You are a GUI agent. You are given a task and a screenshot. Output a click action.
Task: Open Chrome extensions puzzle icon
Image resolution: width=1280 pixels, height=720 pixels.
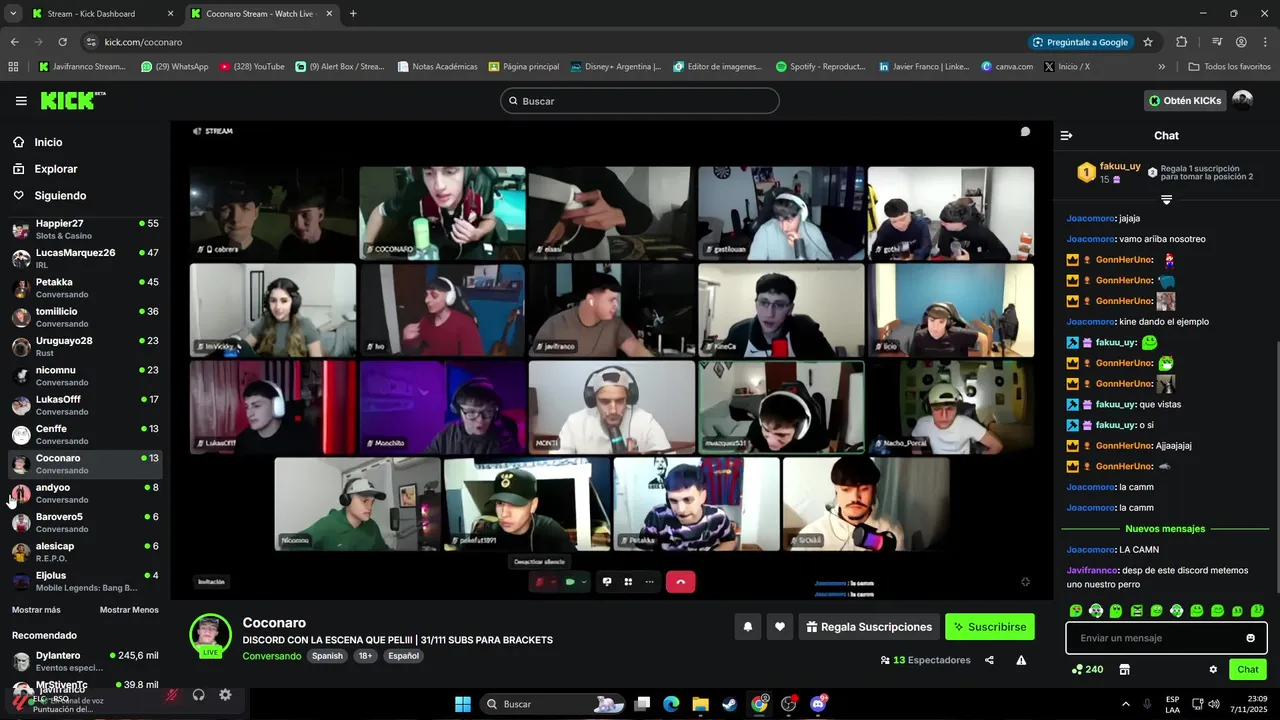click(x=1181, y=42)
